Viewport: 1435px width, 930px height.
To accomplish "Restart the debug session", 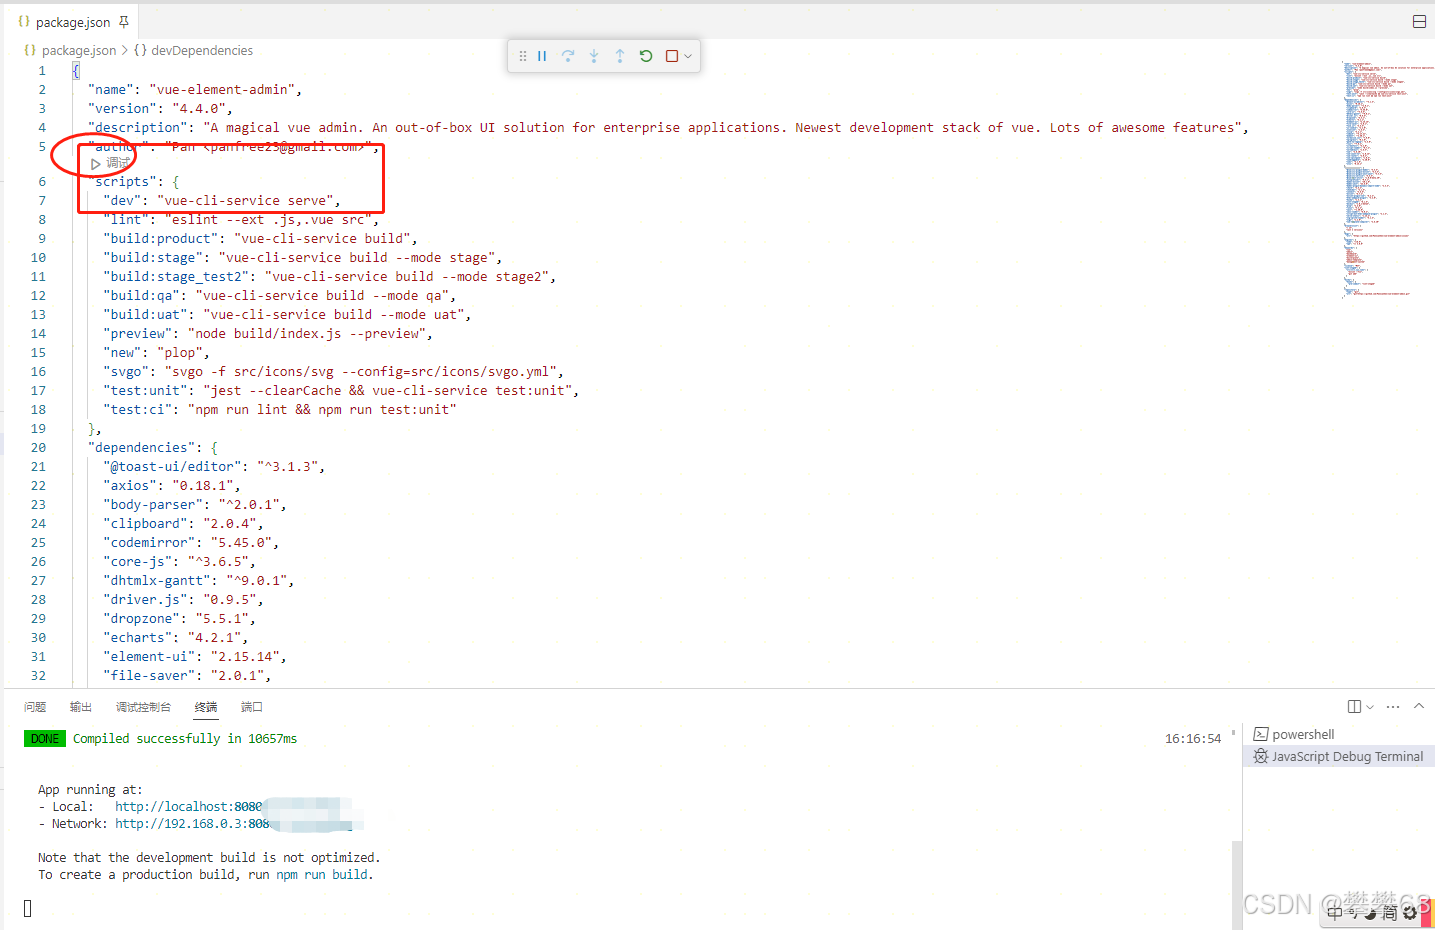I will coord(645,56).
